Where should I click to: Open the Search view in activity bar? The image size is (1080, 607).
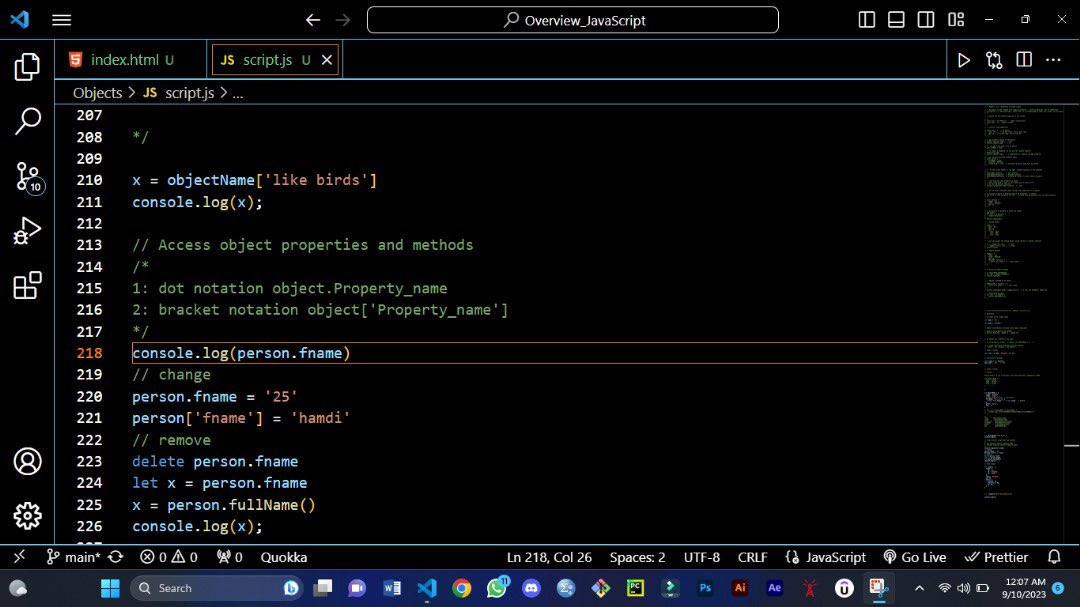(x=28, y=121)
